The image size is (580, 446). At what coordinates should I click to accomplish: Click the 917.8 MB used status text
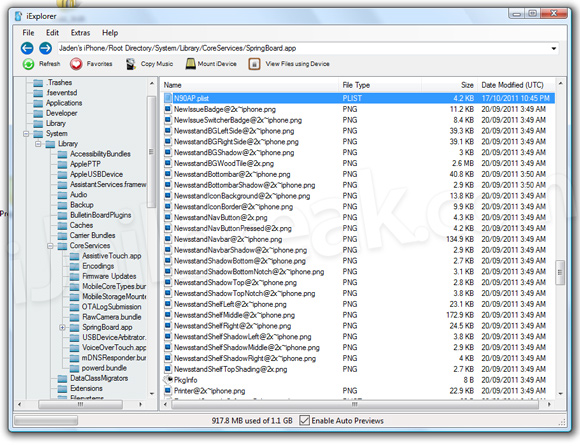click(x=252, y=420)
